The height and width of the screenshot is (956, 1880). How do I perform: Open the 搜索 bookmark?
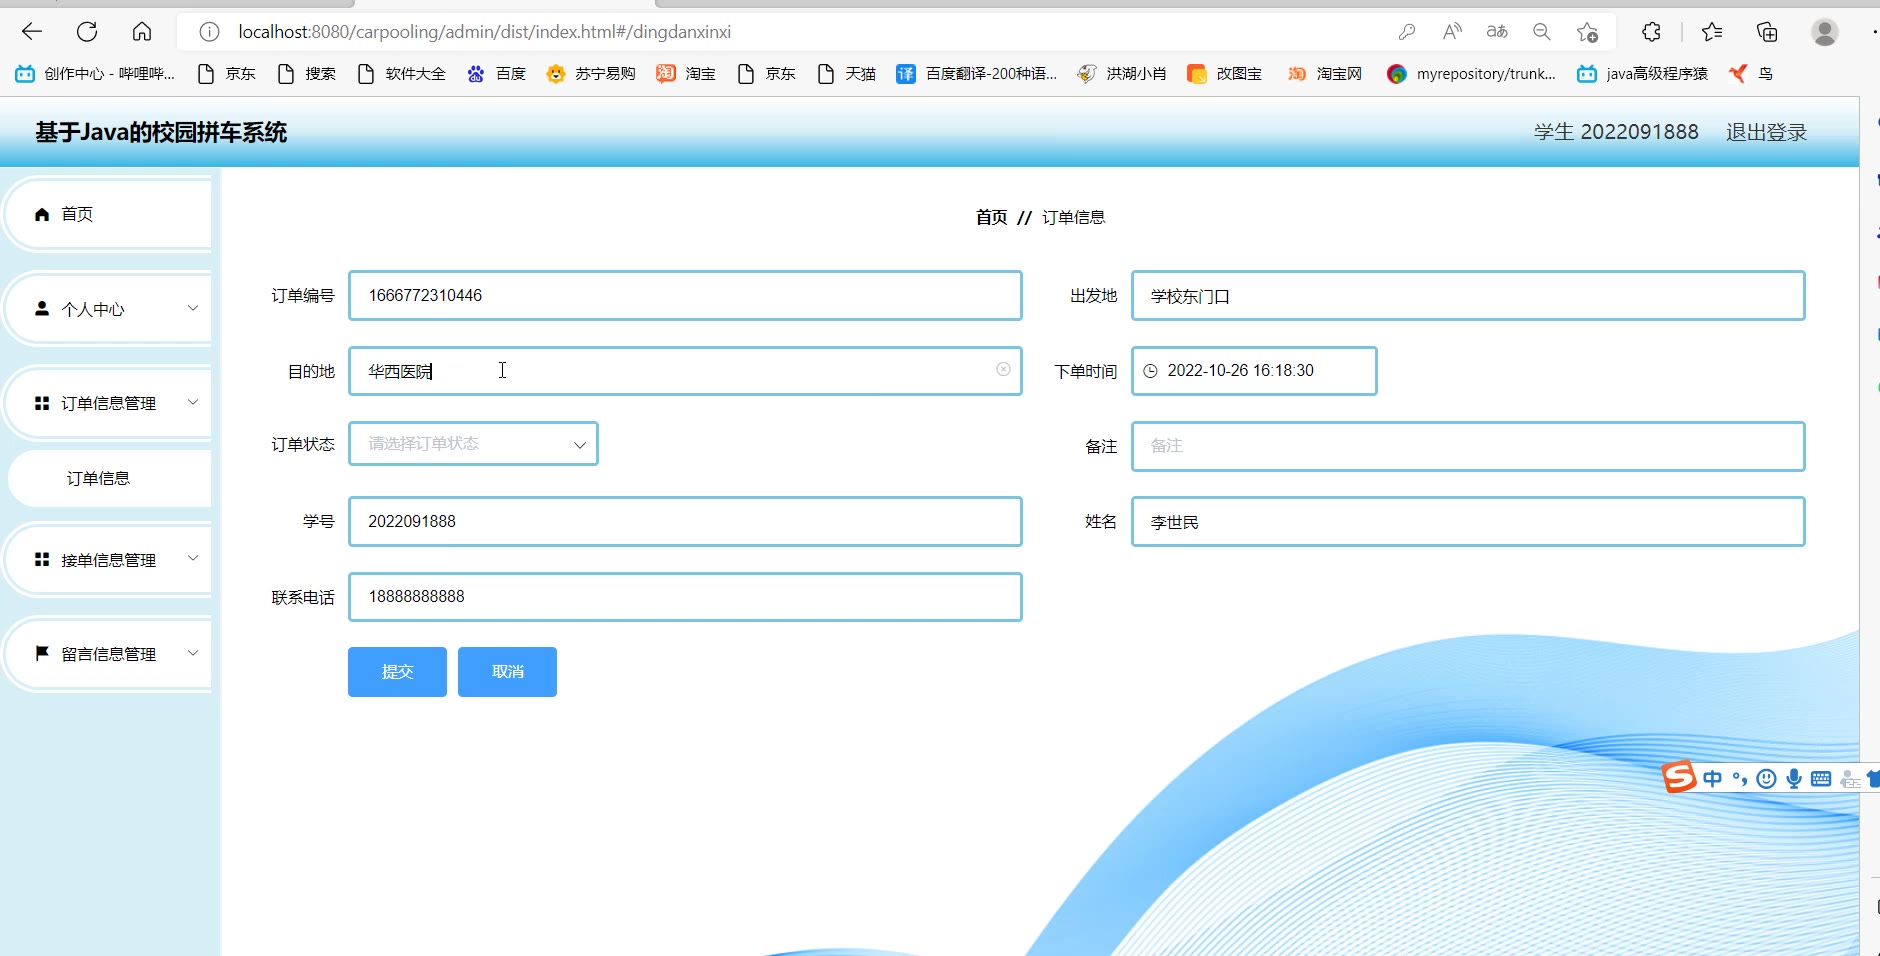pyautogui.click(x=307, y=74)
